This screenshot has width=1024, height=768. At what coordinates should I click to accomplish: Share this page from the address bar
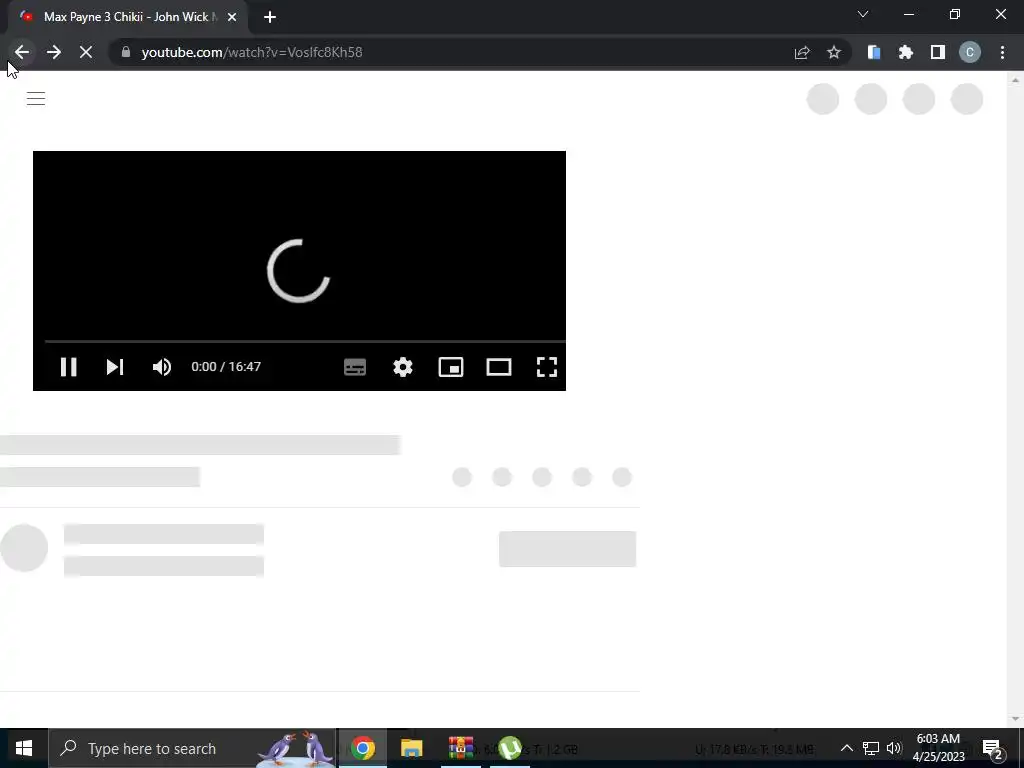802,52
